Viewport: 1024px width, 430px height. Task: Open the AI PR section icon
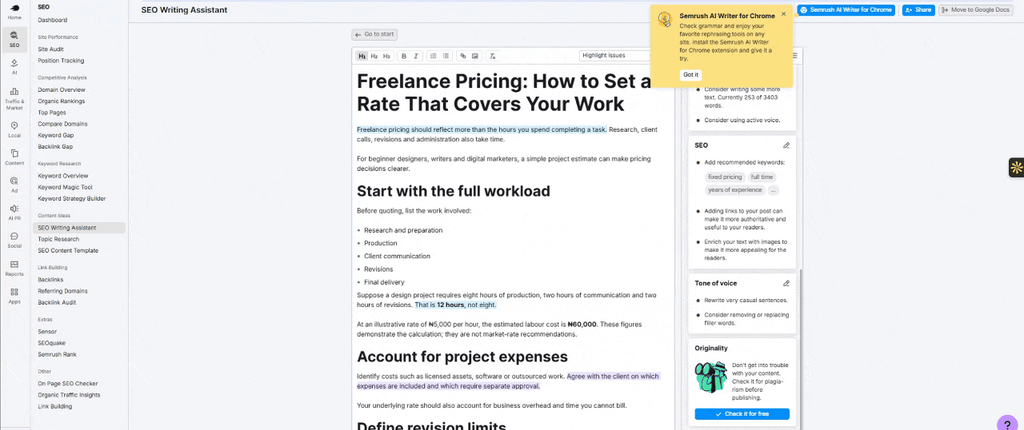14,212
